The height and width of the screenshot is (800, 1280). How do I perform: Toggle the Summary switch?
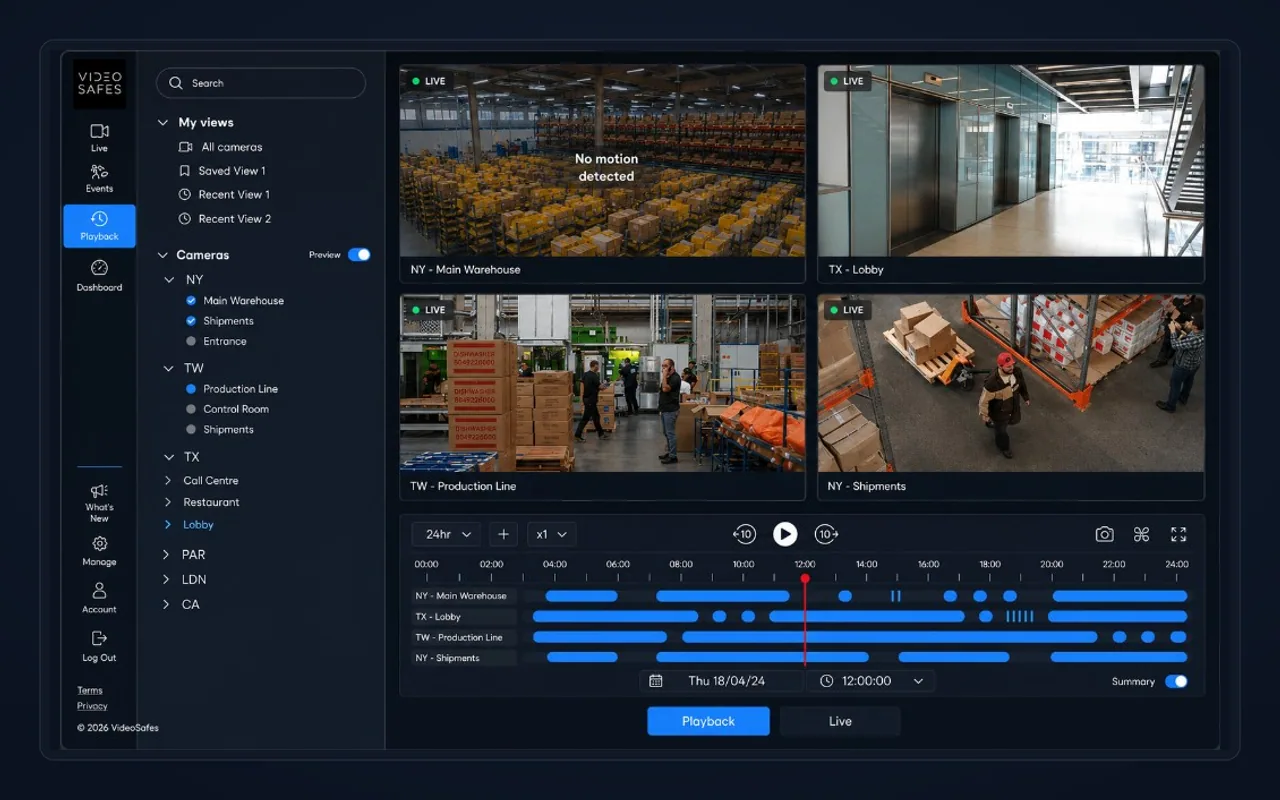[x=1176, y=682]
